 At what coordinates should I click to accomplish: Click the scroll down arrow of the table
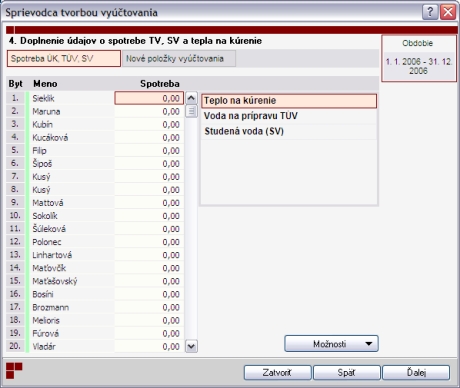(191, 346)
